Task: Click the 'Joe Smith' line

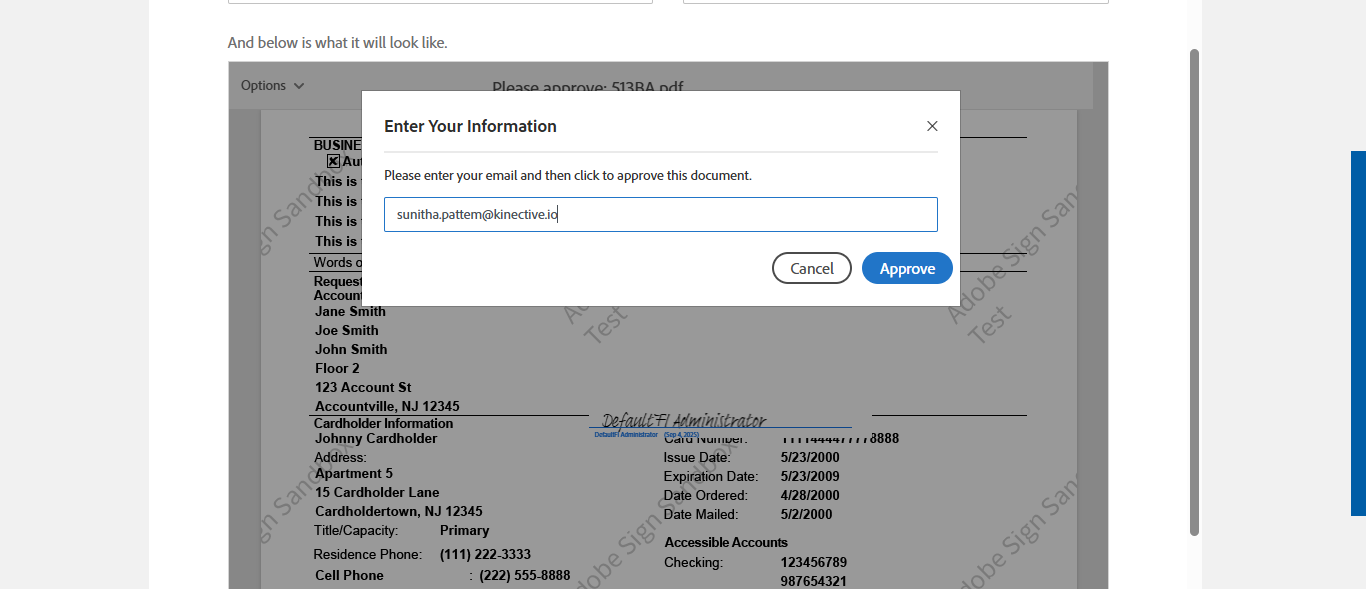Action: tap(347, 330)
